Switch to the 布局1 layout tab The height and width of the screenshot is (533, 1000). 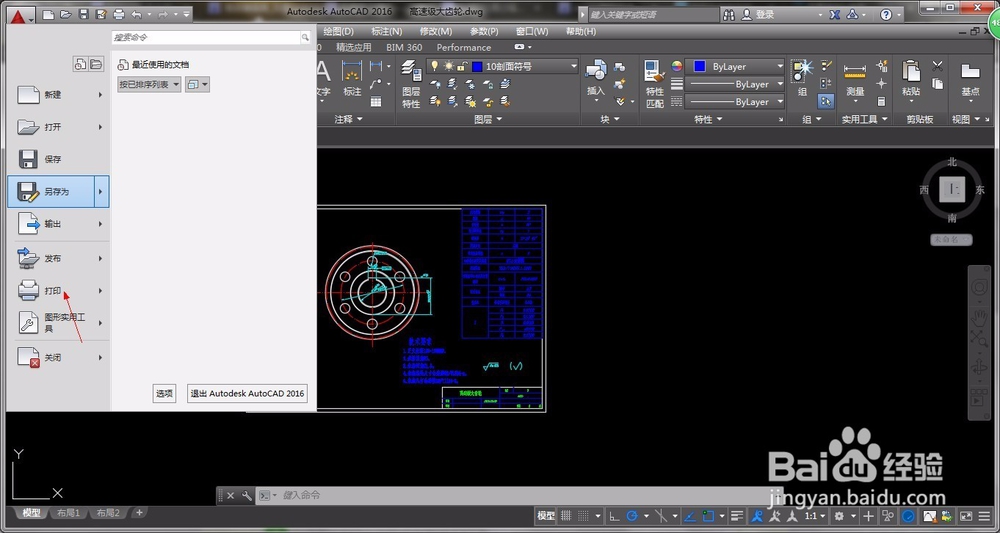69,513
